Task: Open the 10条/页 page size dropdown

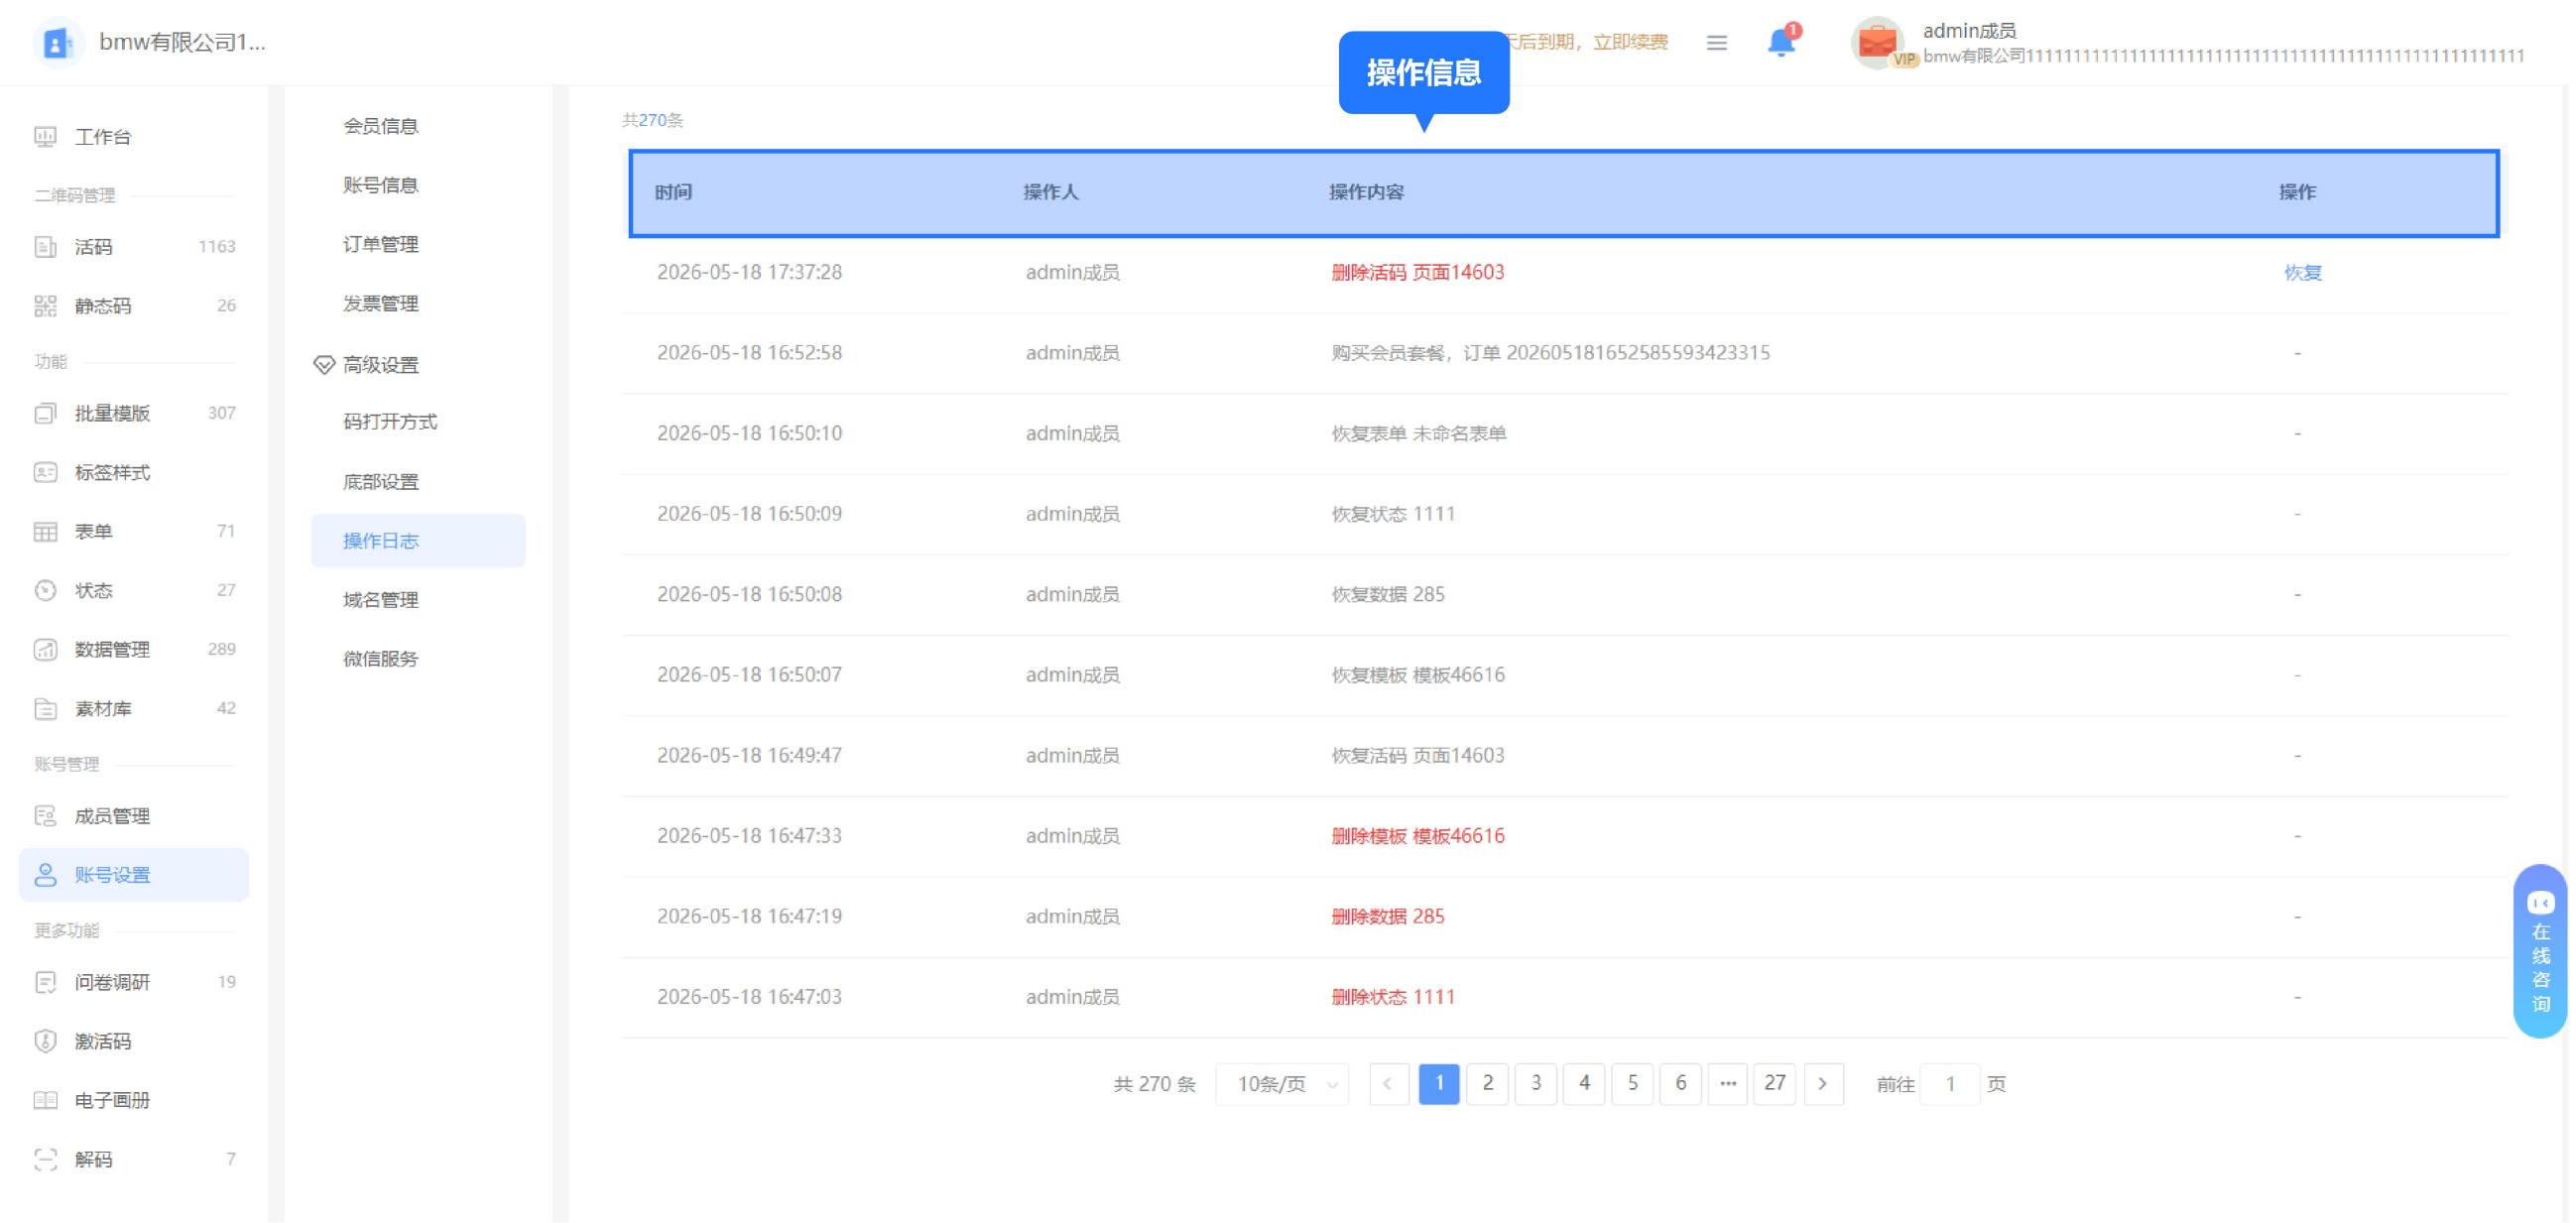Action: click(x=1282, y=1084)
